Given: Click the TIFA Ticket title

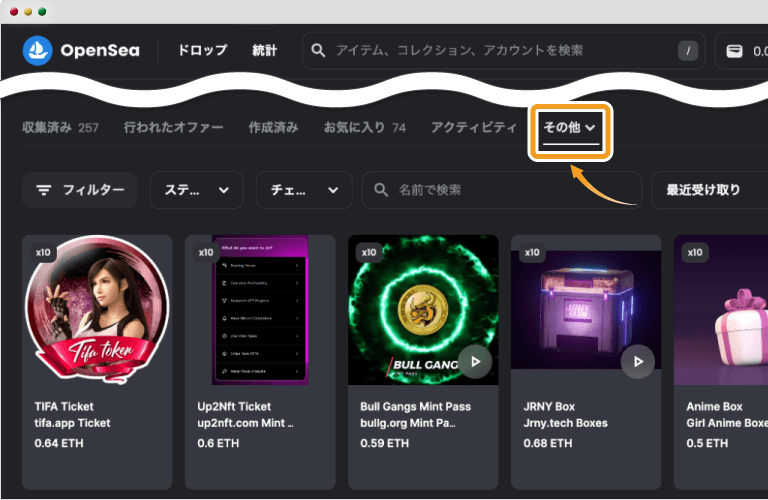Looking at the screenshot, I should click(64, 406).
